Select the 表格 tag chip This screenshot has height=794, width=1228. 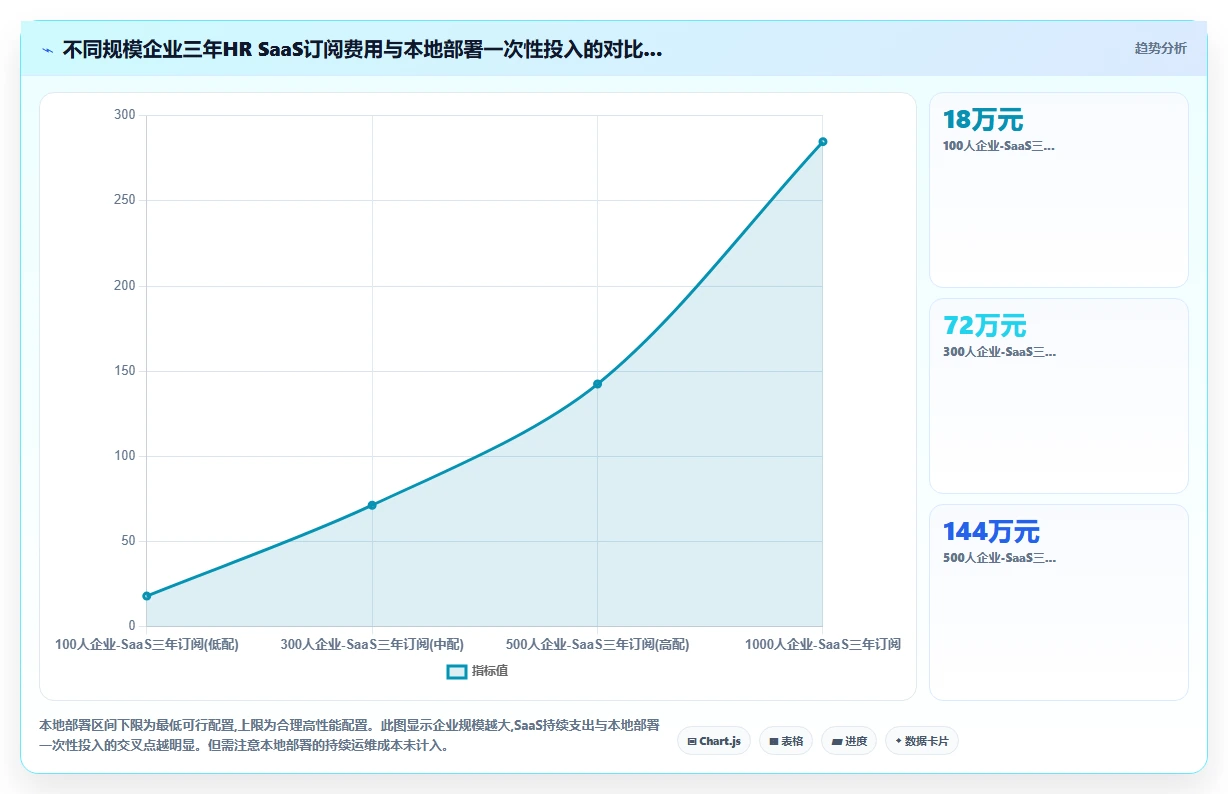786,741
